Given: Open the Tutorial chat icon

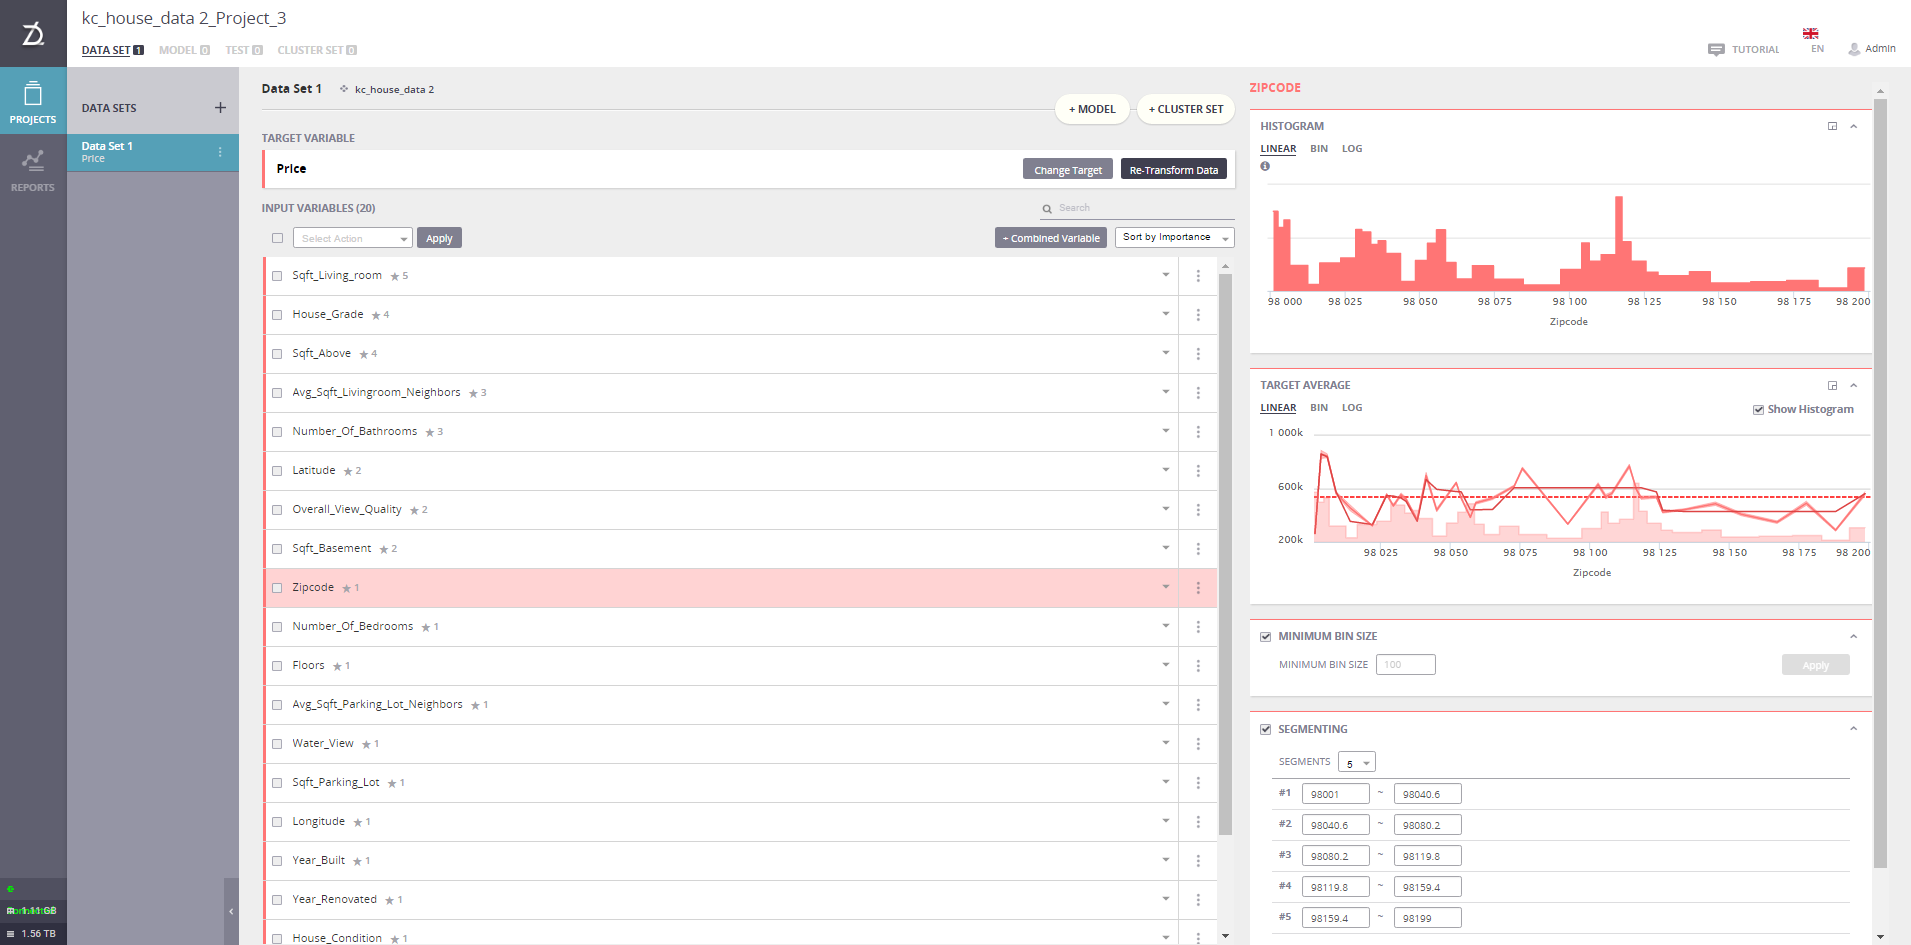Looking at the screenshot, I should click(x=1716, y=49).
